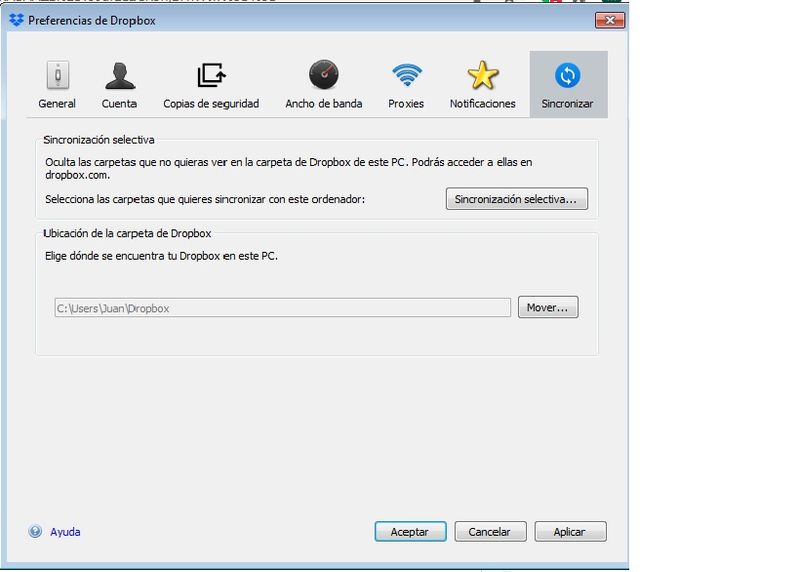Go to the Proxies tab

(x=406, y=85)
